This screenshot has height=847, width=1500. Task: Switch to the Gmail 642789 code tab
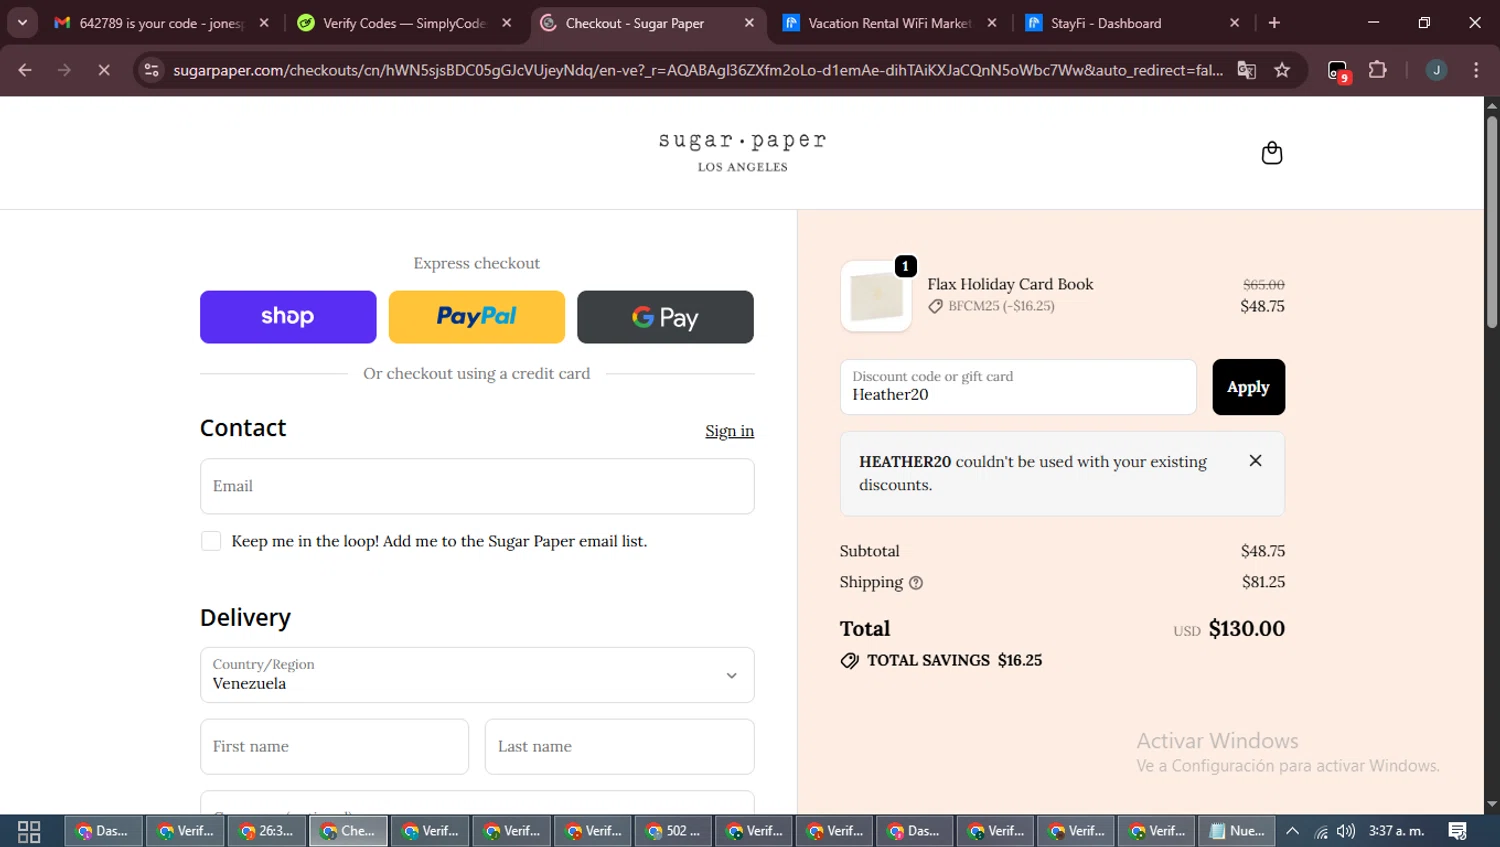pos(160,23)
